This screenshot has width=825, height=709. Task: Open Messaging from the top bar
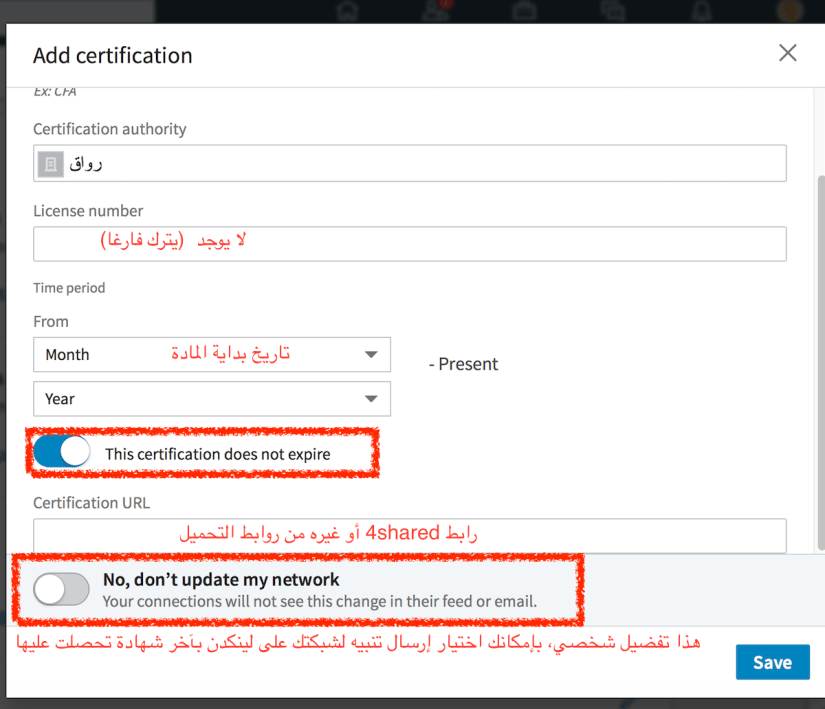click(x=613, y=12)
